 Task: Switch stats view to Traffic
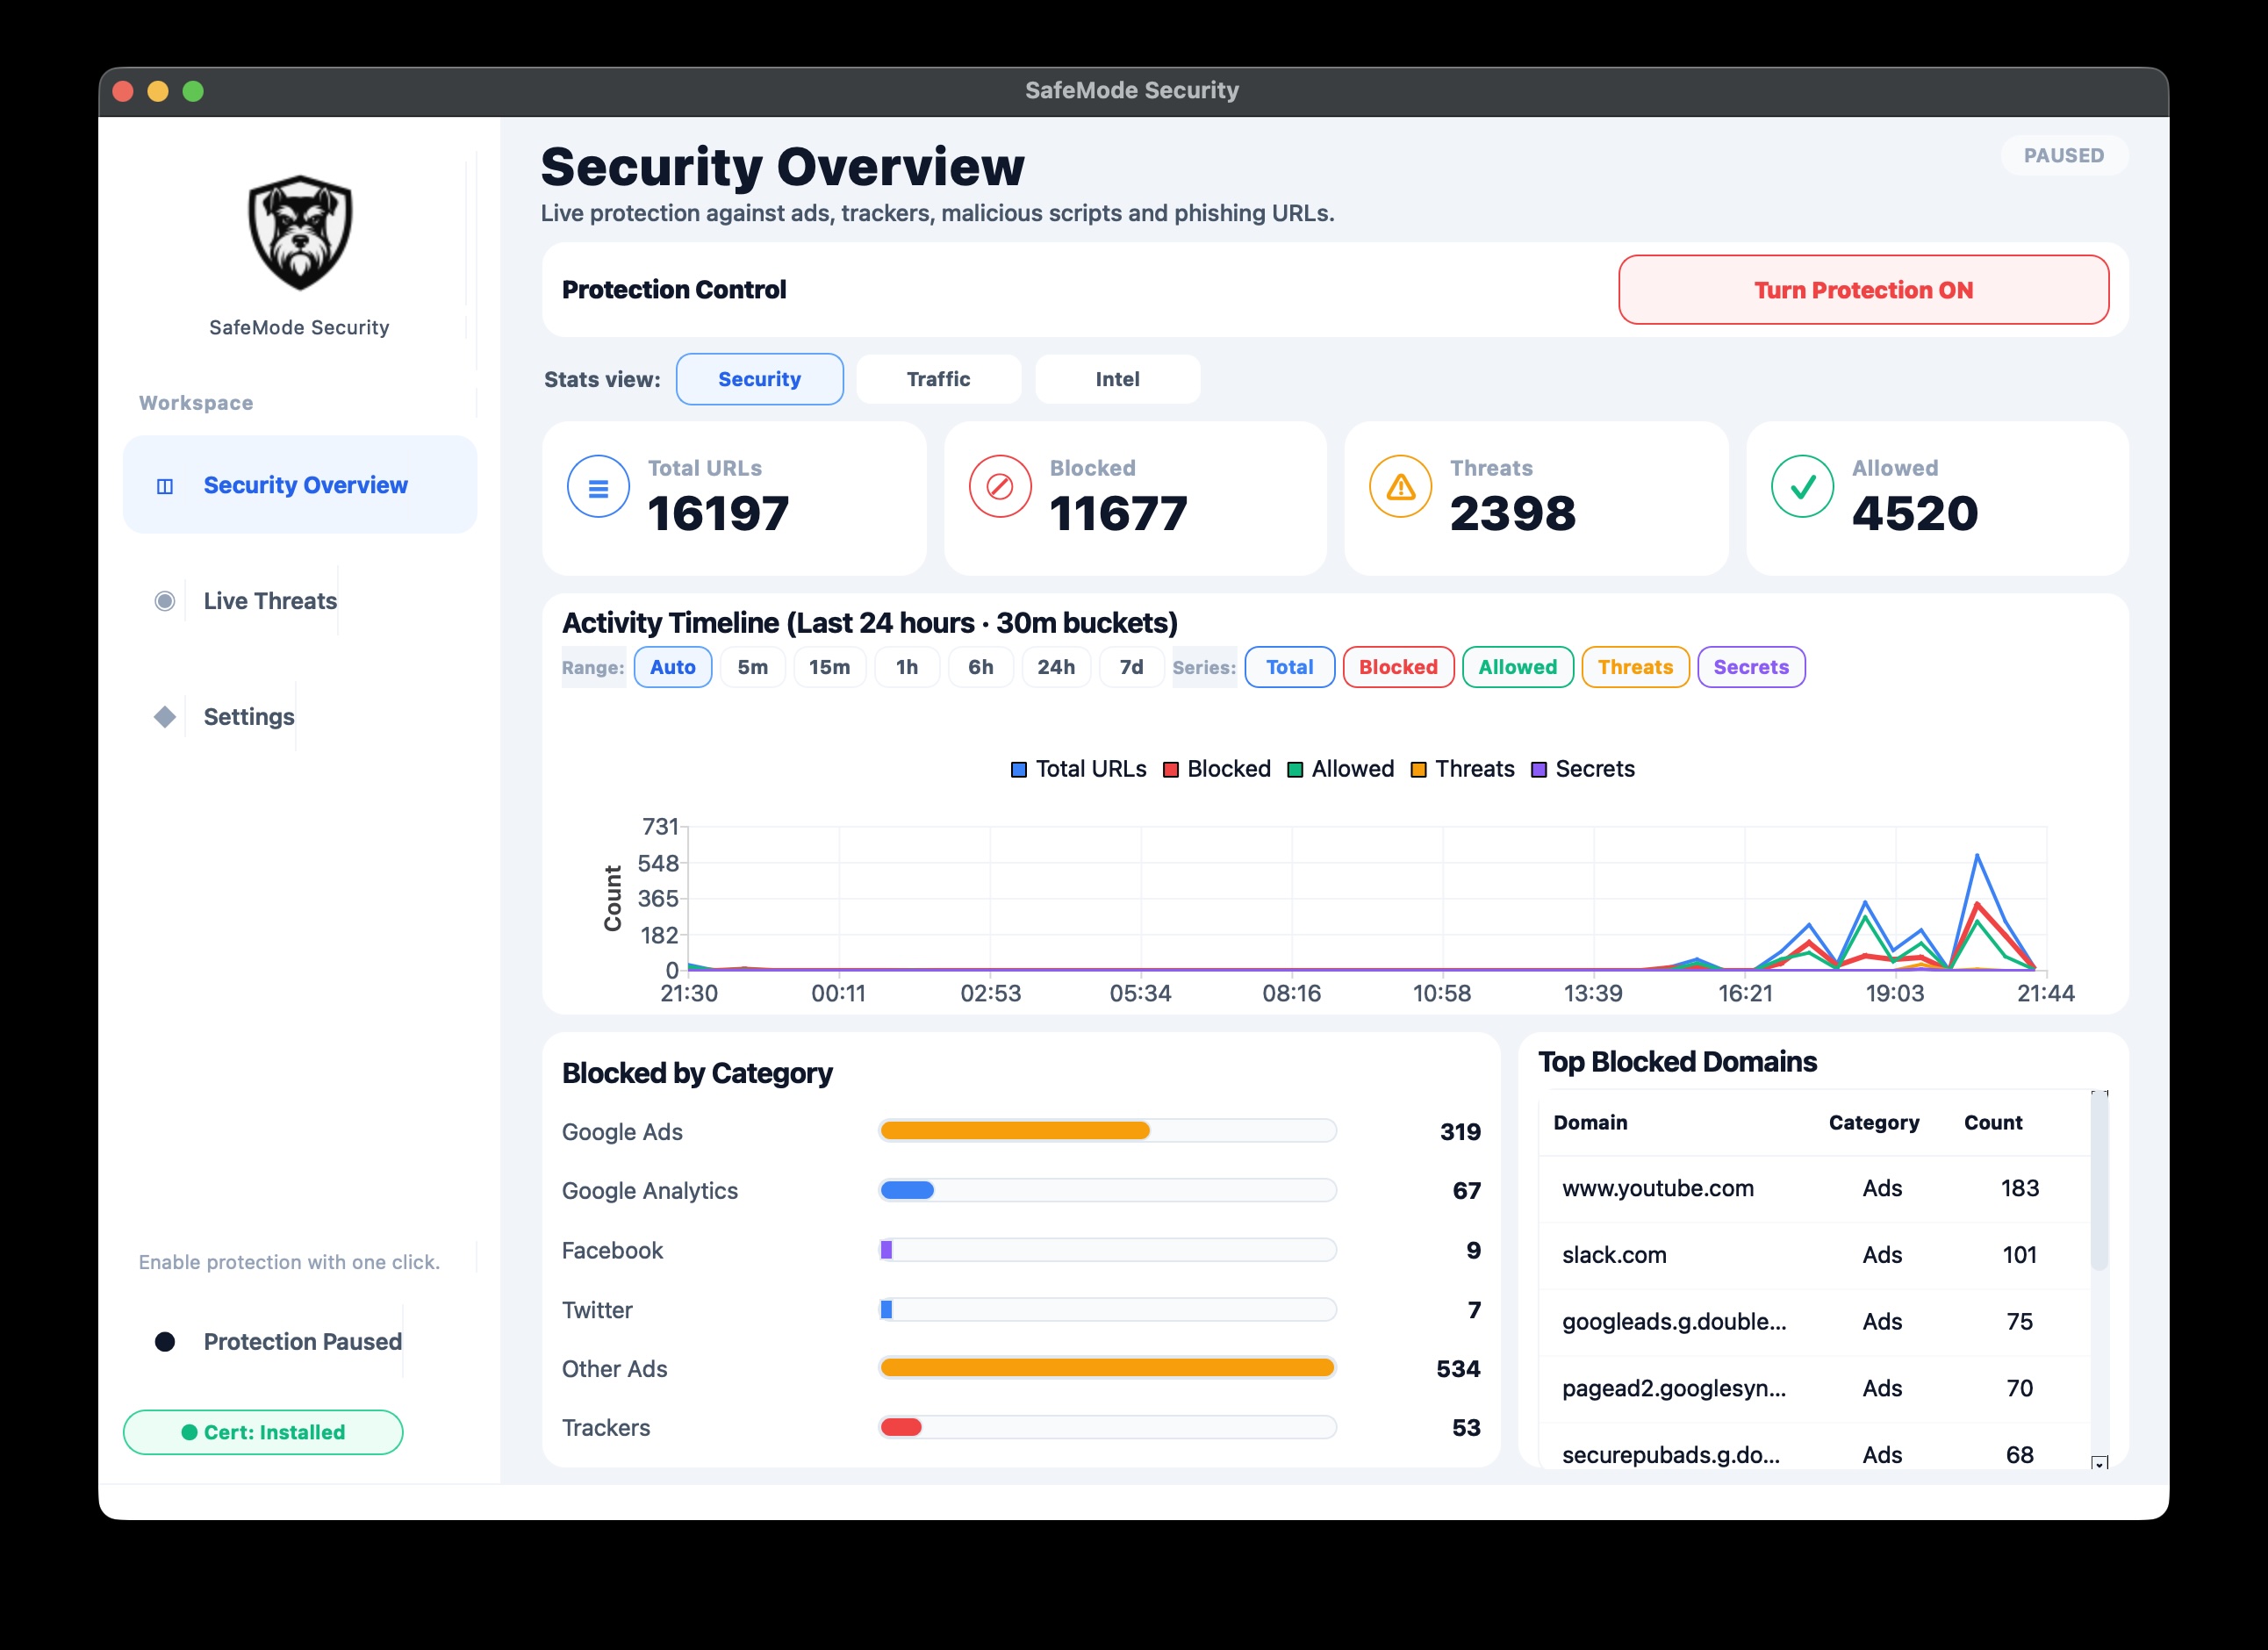(939, 379)
